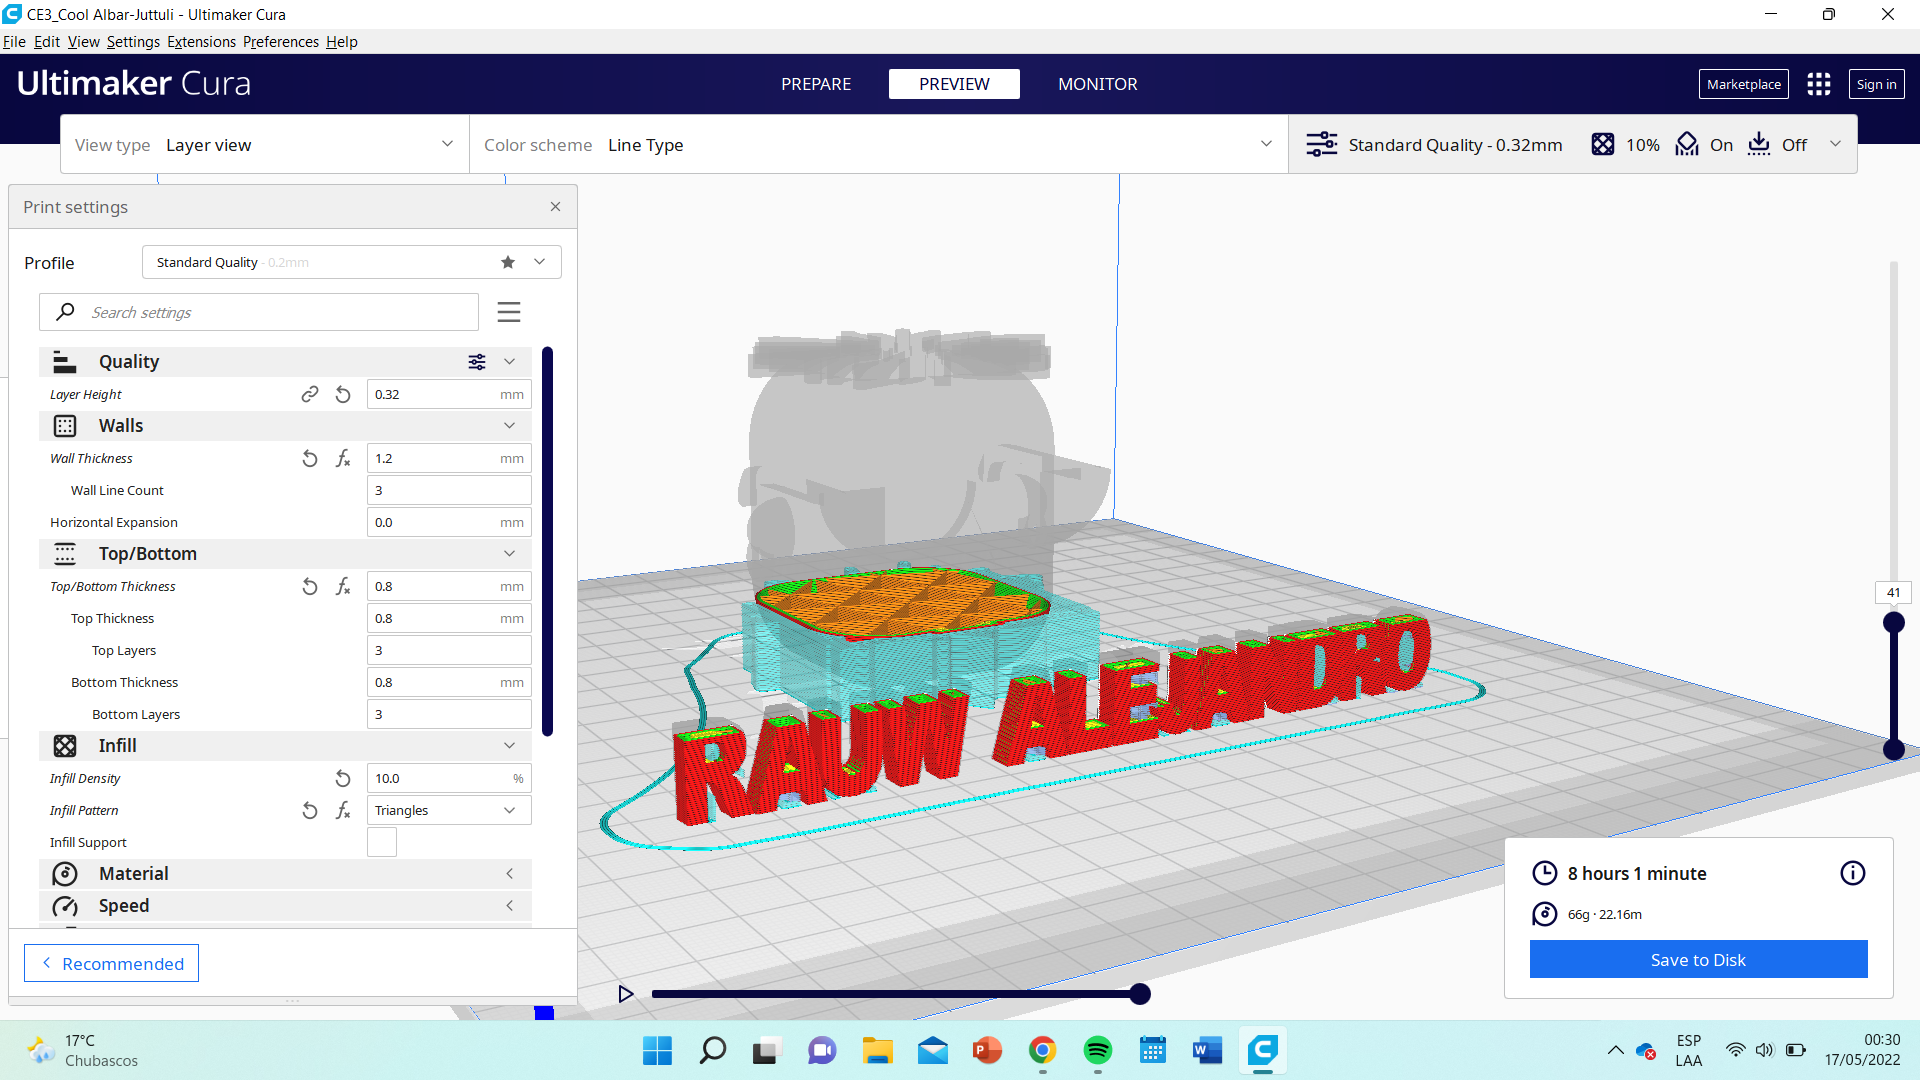Reset Layer Height with the revert arrow
Image resolution: width=1920 pixels, height=1080 pixels.
(343, 394)
